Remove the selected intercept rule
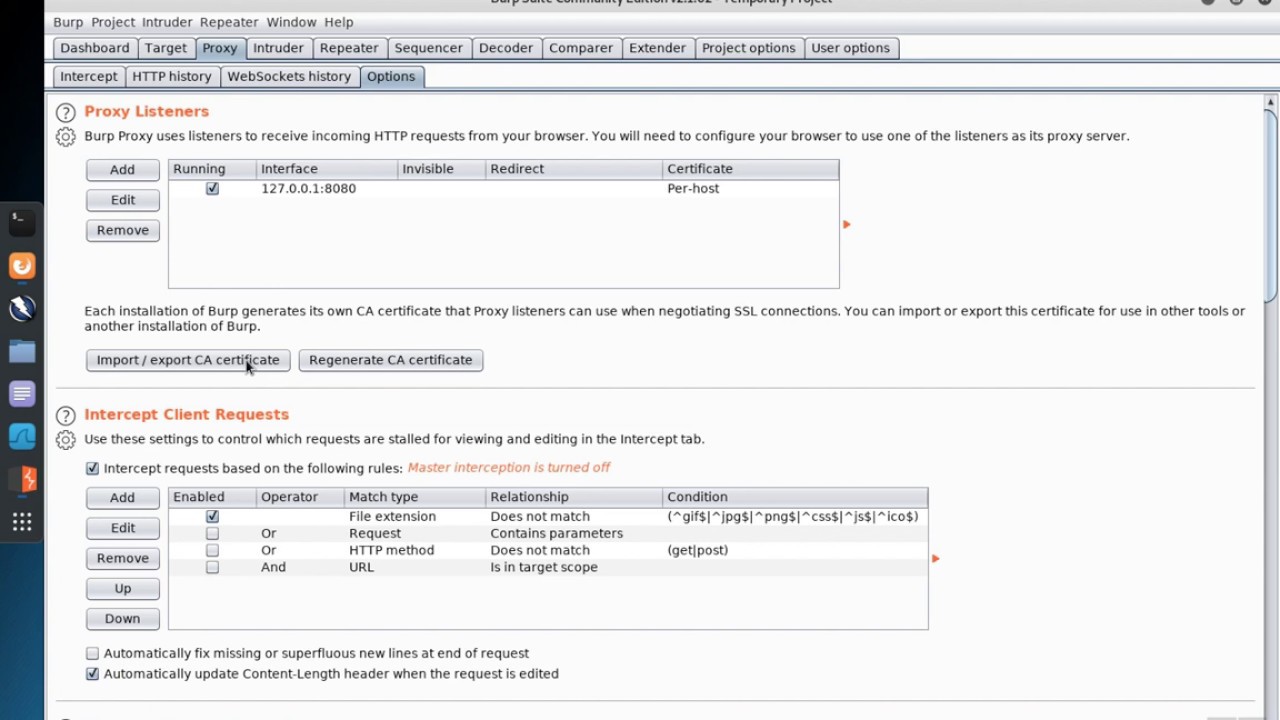 (x=122, y=558)
